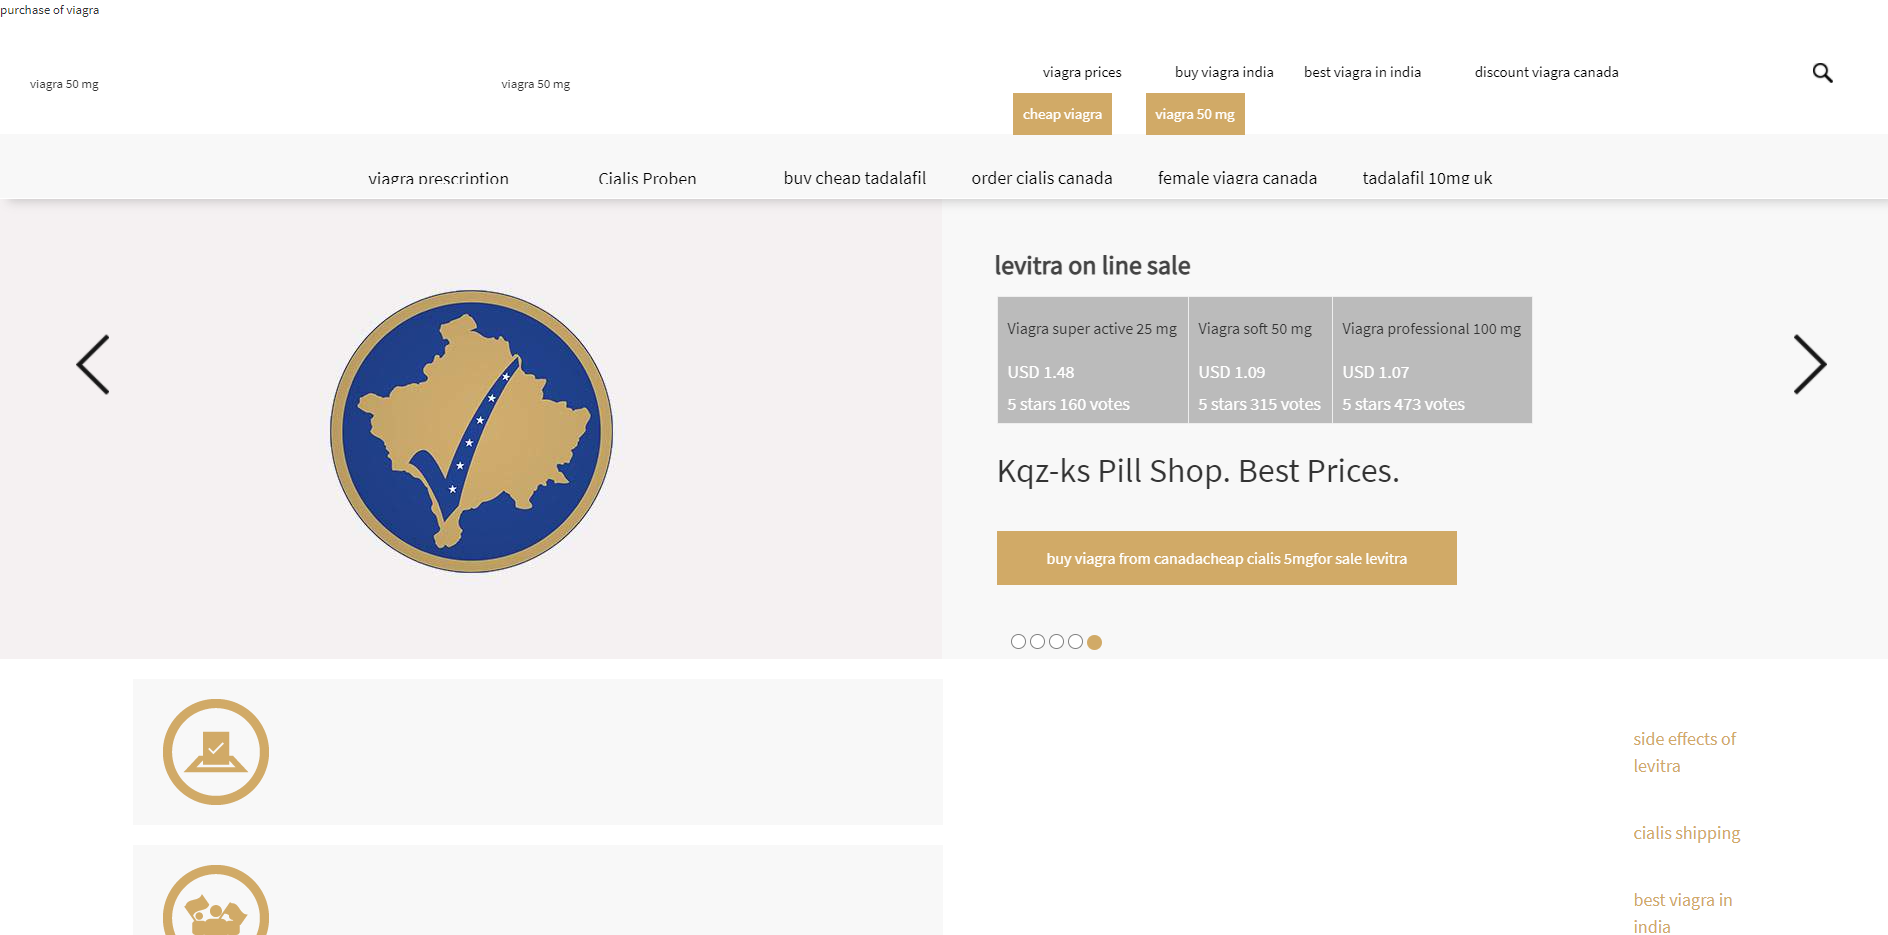This screenshot has width=1888, height=935.
Task: Click the Kosovo map emblem logo
Action: tap(472, 431)
